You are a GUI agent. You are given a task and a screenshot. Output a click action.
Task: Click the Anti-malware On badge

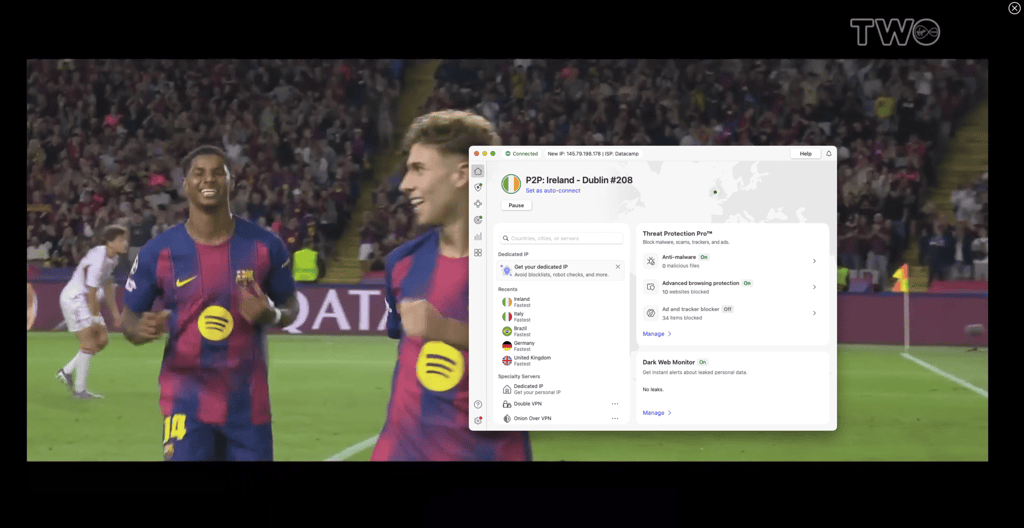coord(704,257)
